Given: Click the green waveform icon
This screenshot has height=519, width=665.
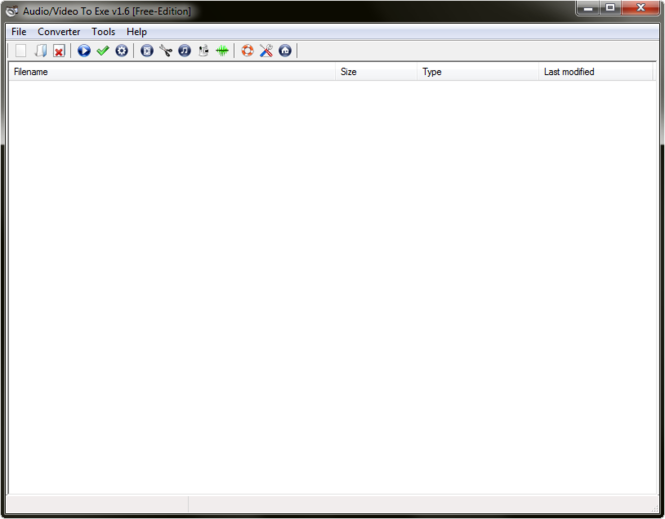Looking at the screenshot, I should coord(222,51).
